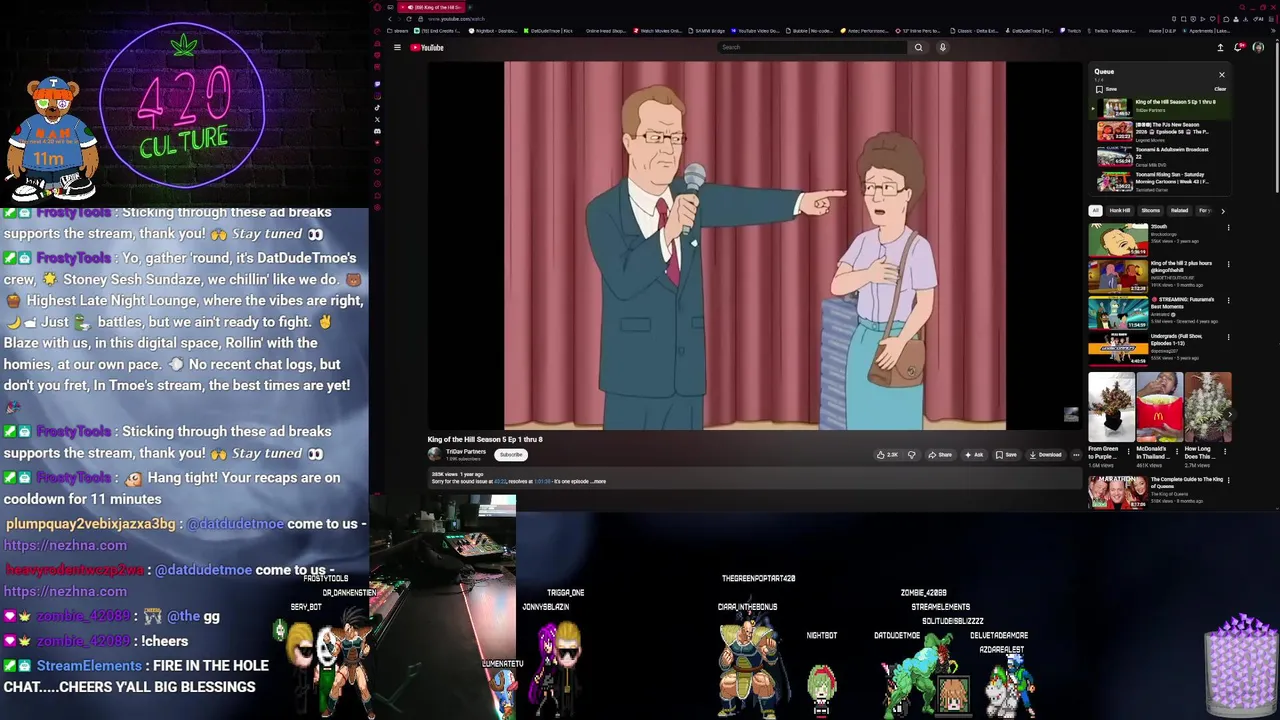Open the McDonald's in Thailand short
This screenshot has width=1280, height=720.
click(x=1159, y=407)
